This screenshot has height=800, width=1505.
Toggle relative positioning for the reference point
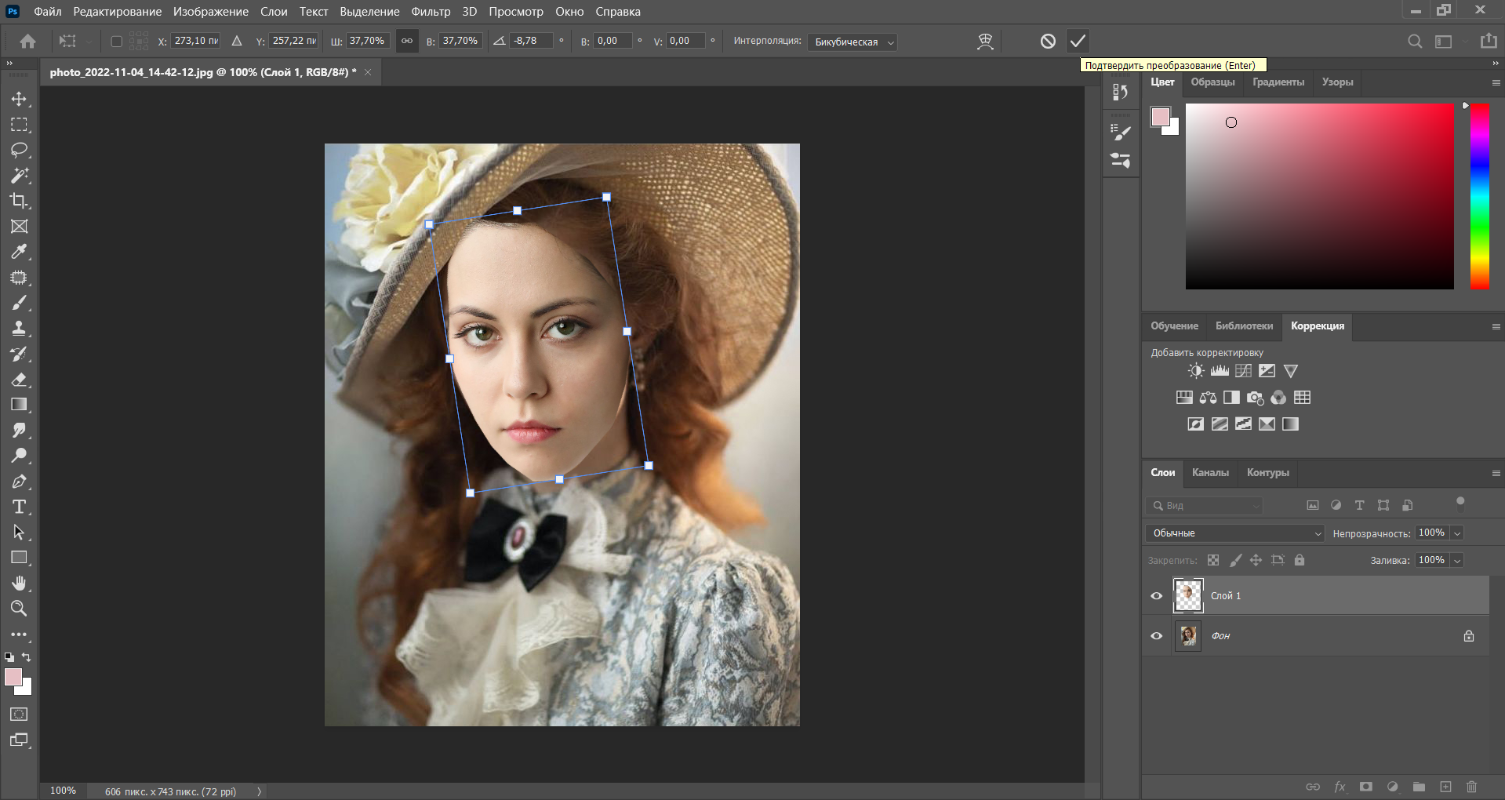click(237, 41)
